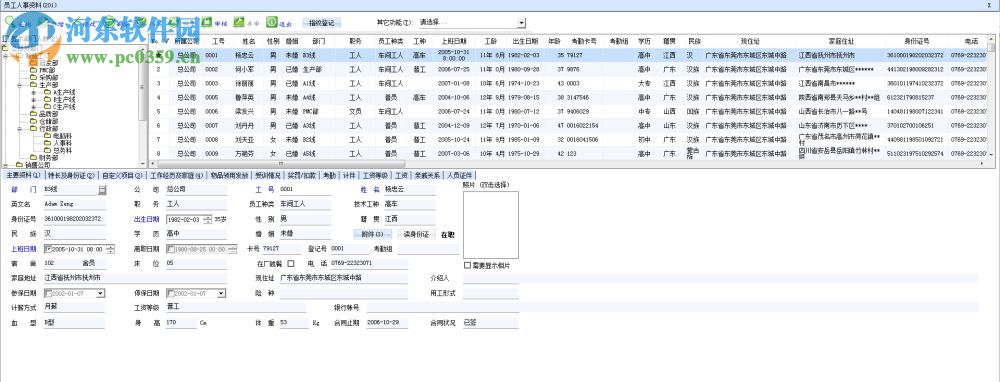Select the 人事科 folder in tree
Viewport: 1000px width, 382px height.
(57, 143)
